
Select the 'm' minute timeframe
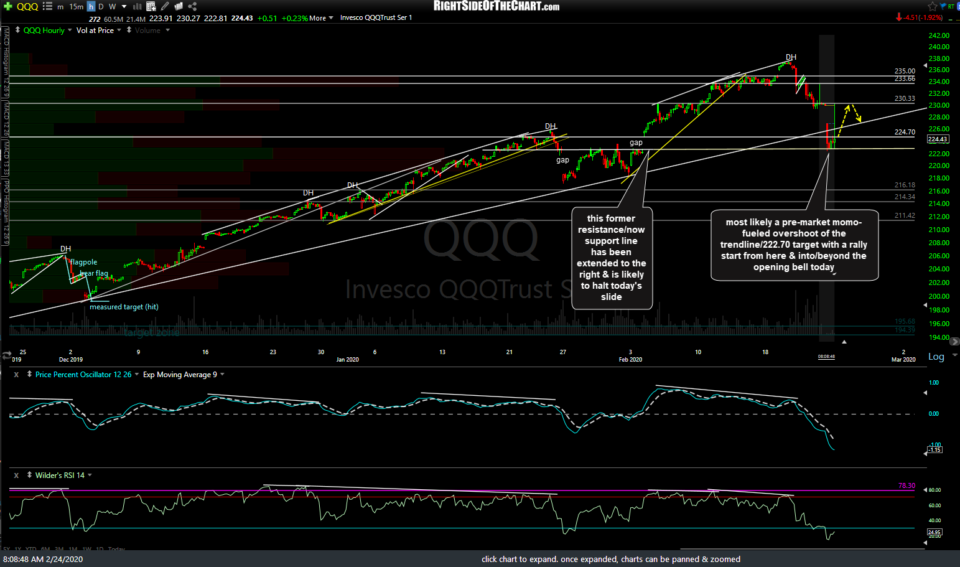click(60, 7)
